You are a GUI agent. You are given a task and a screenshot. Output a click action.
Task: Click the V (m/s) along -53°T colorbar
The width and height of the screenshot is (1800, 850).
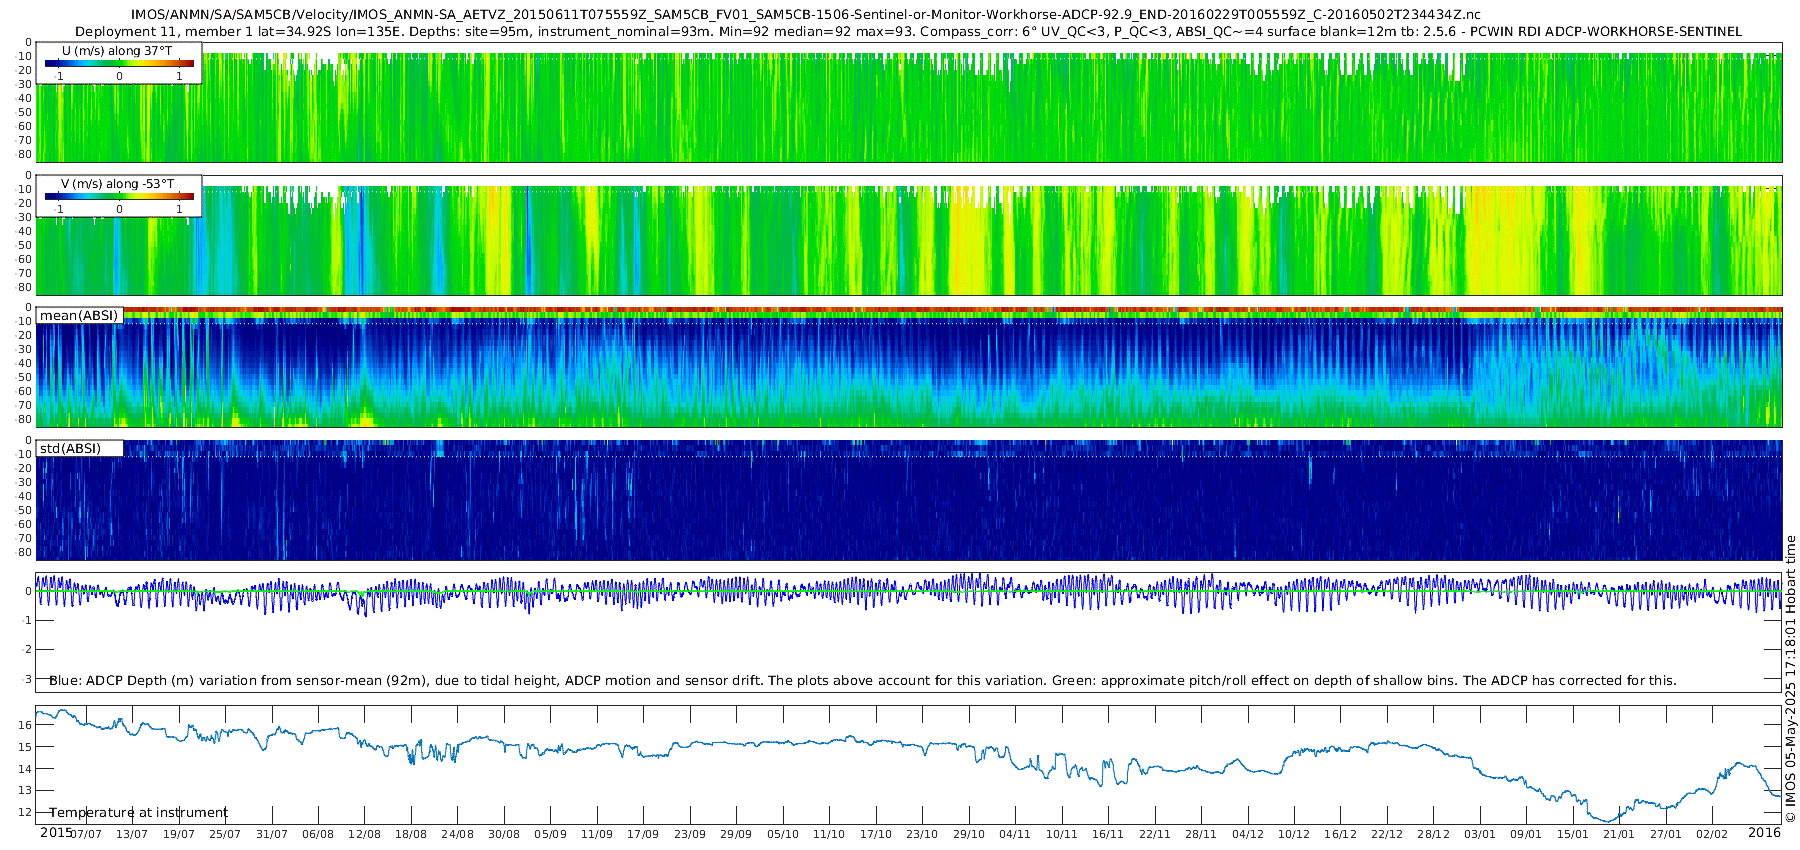[x=119, y=197]
